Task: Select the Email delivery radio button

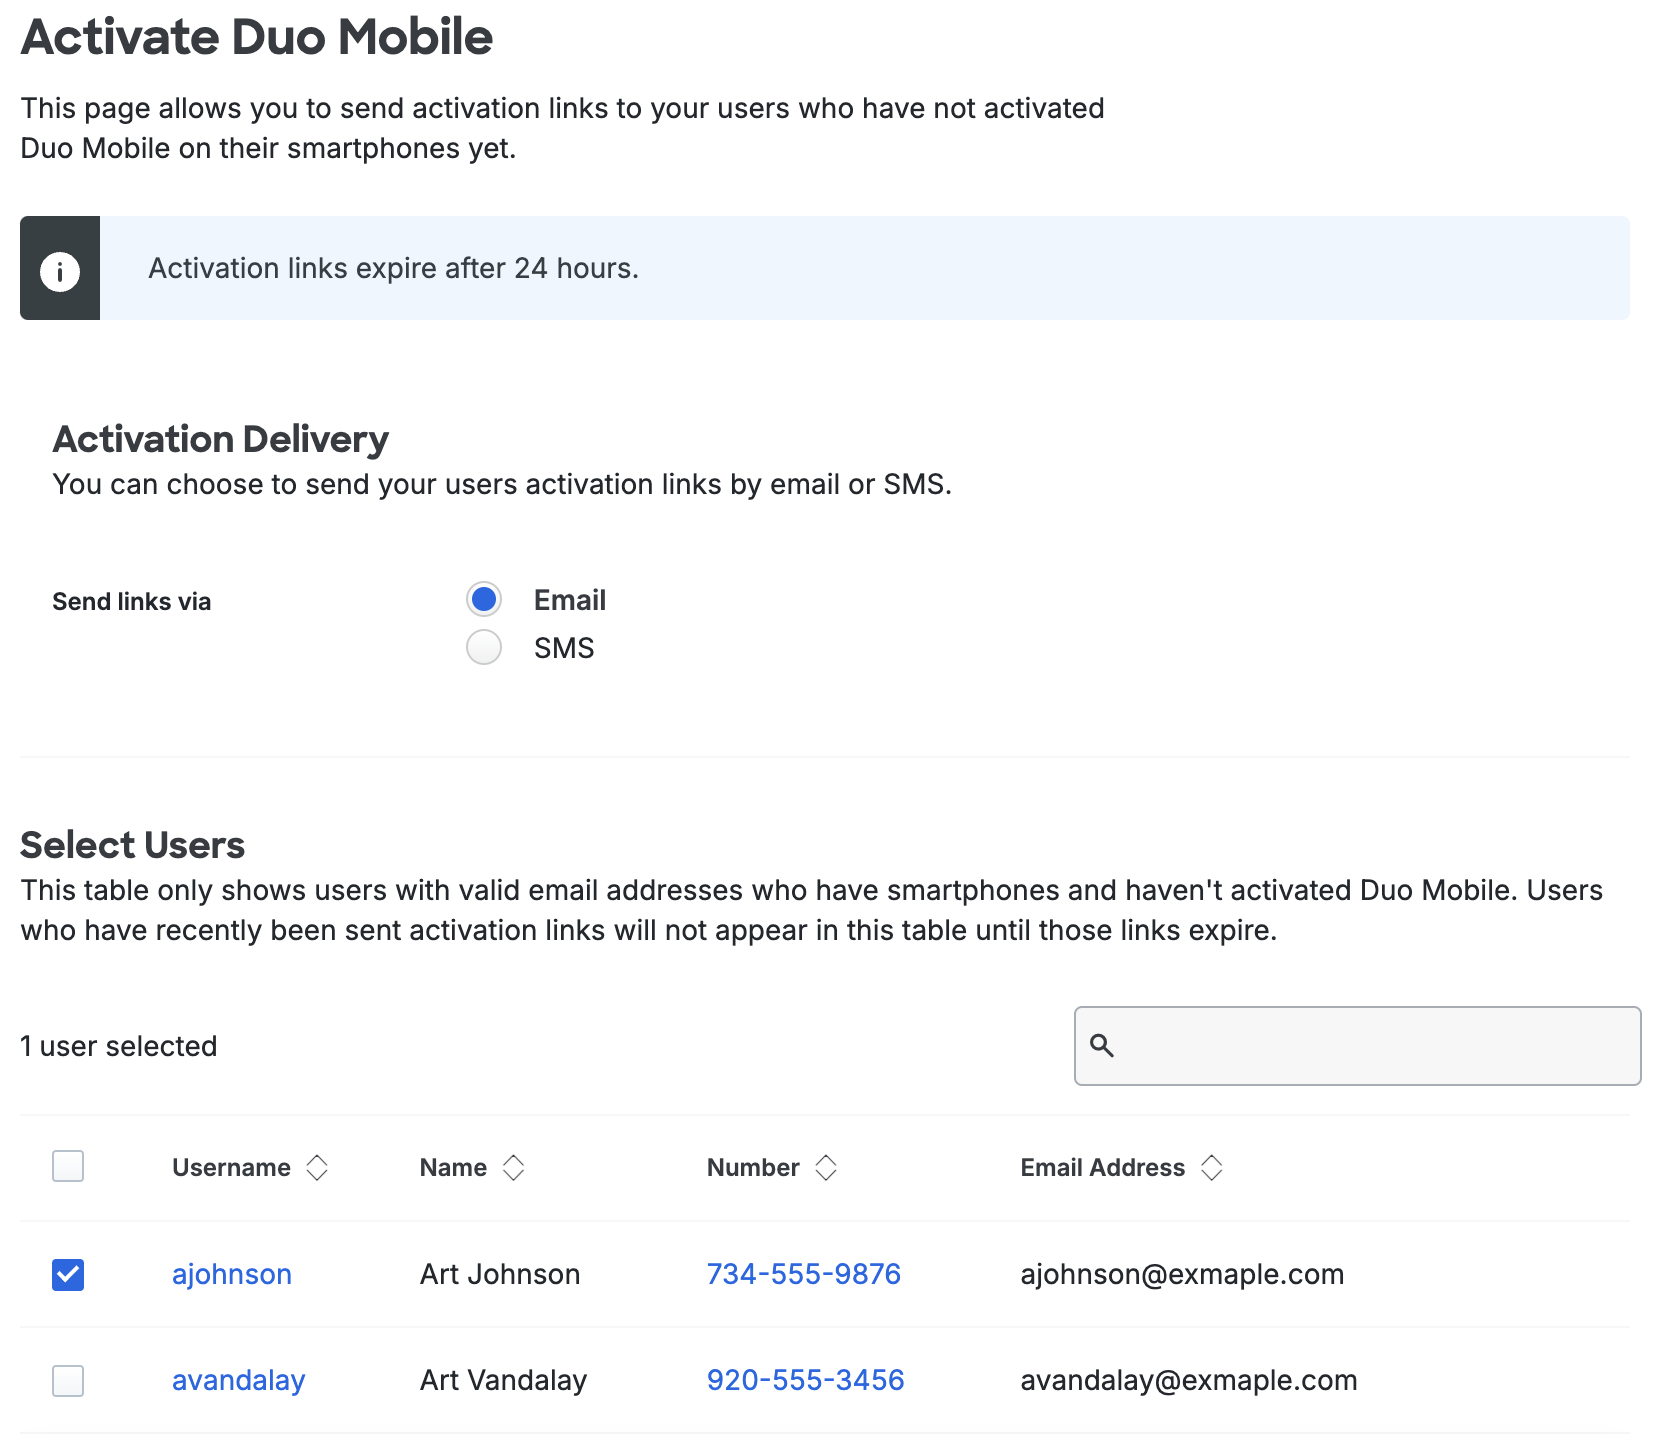Action: pos(483,598)
